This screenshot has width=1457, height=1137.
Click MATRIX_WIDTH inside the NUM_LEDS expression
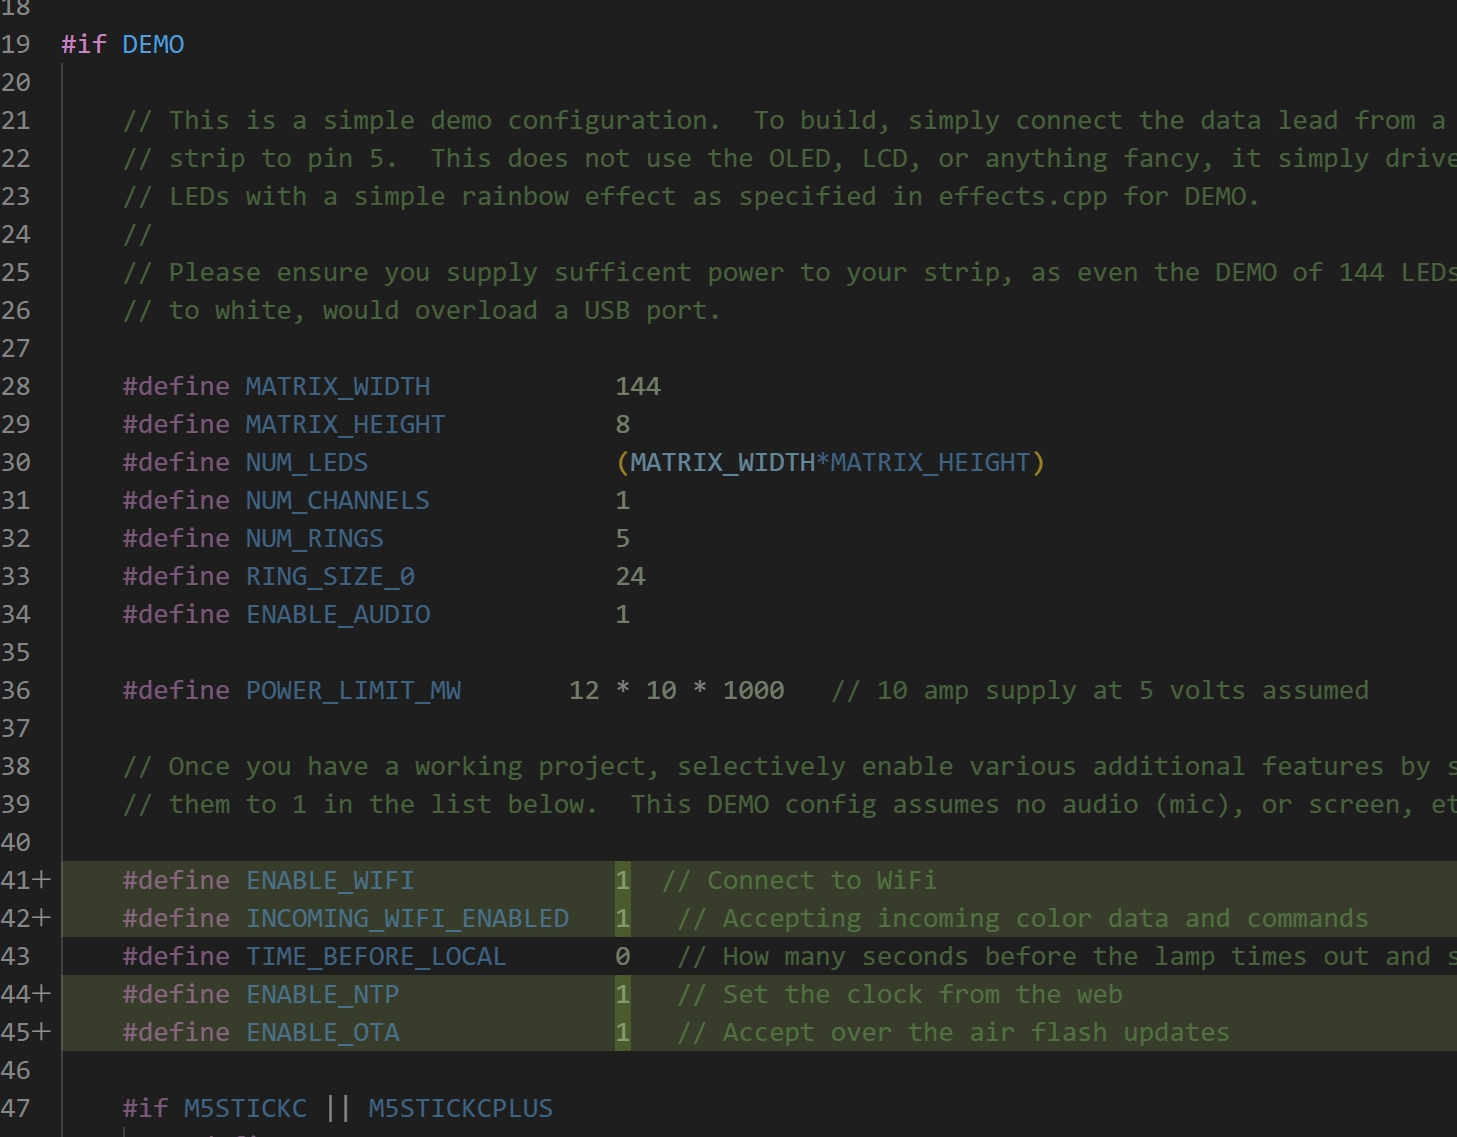tap(722, 463)
